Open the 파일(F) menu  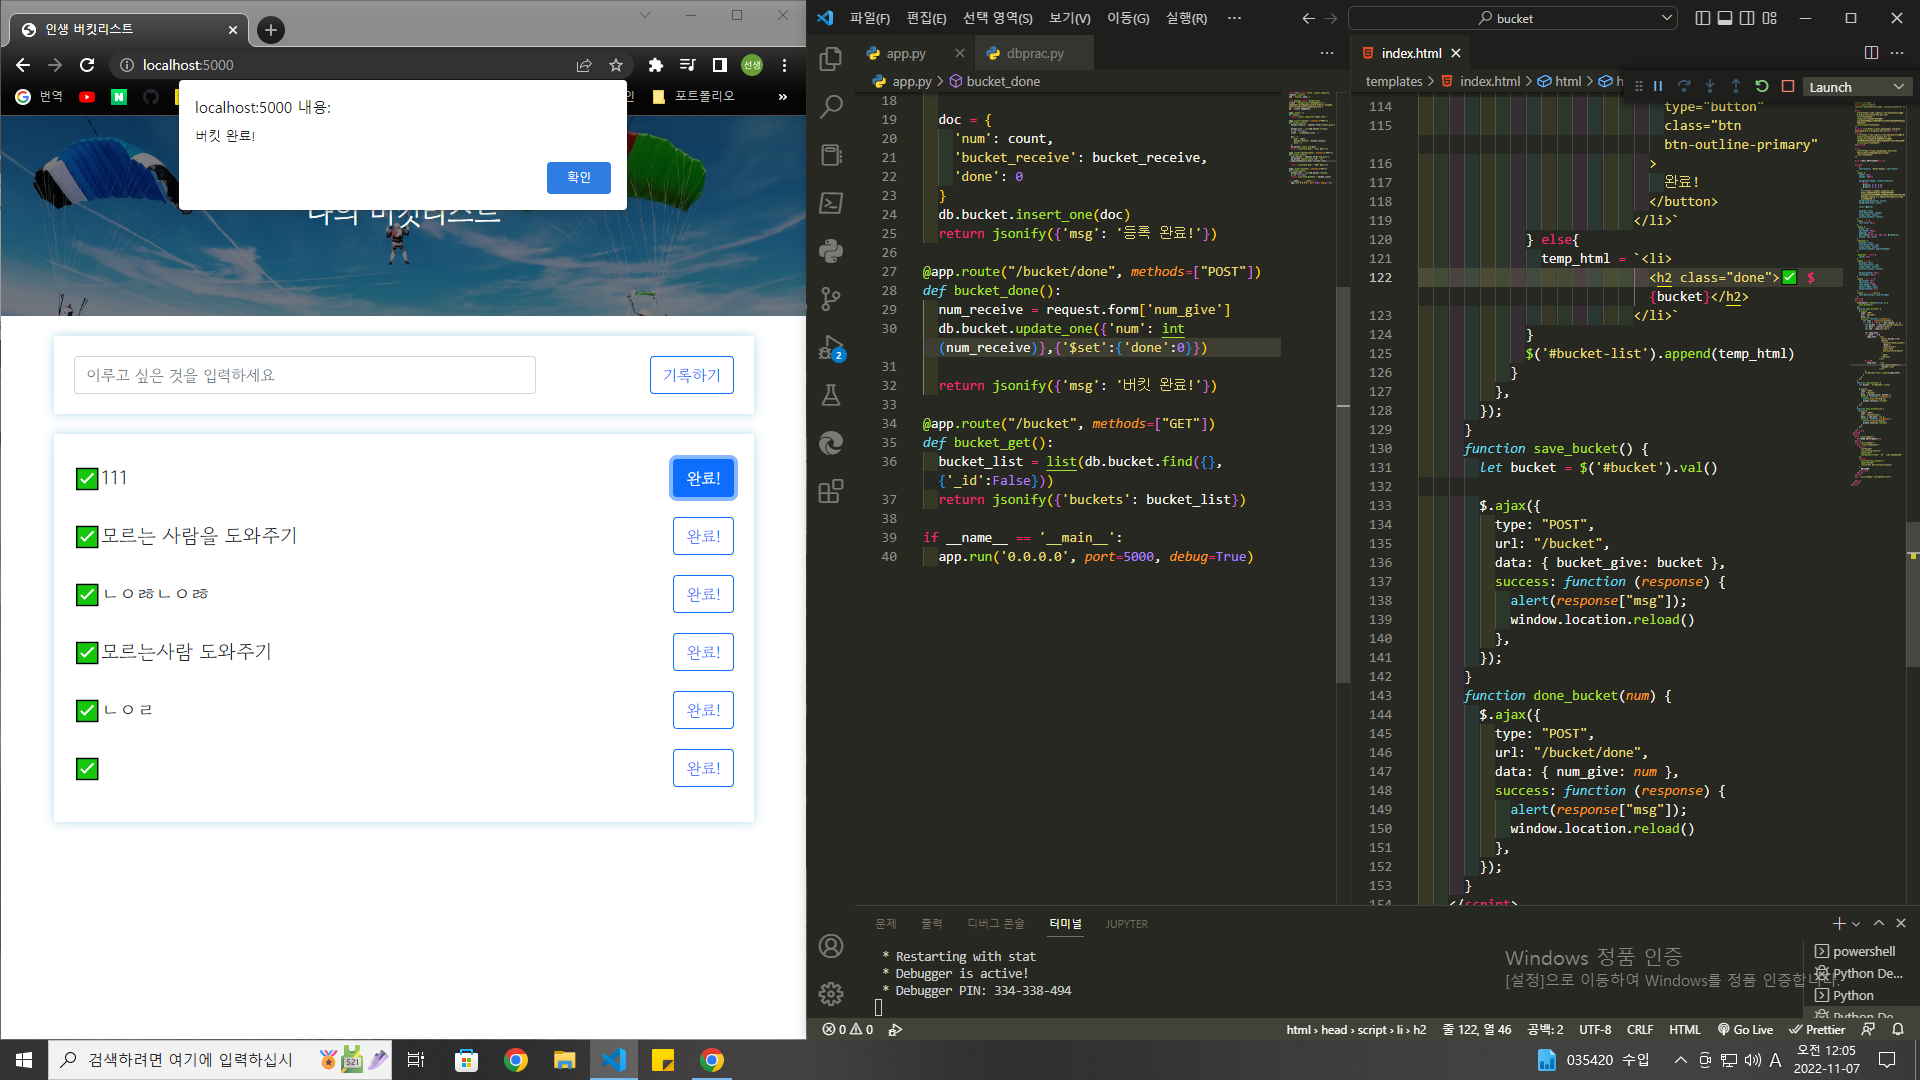(x=869, y=18)
